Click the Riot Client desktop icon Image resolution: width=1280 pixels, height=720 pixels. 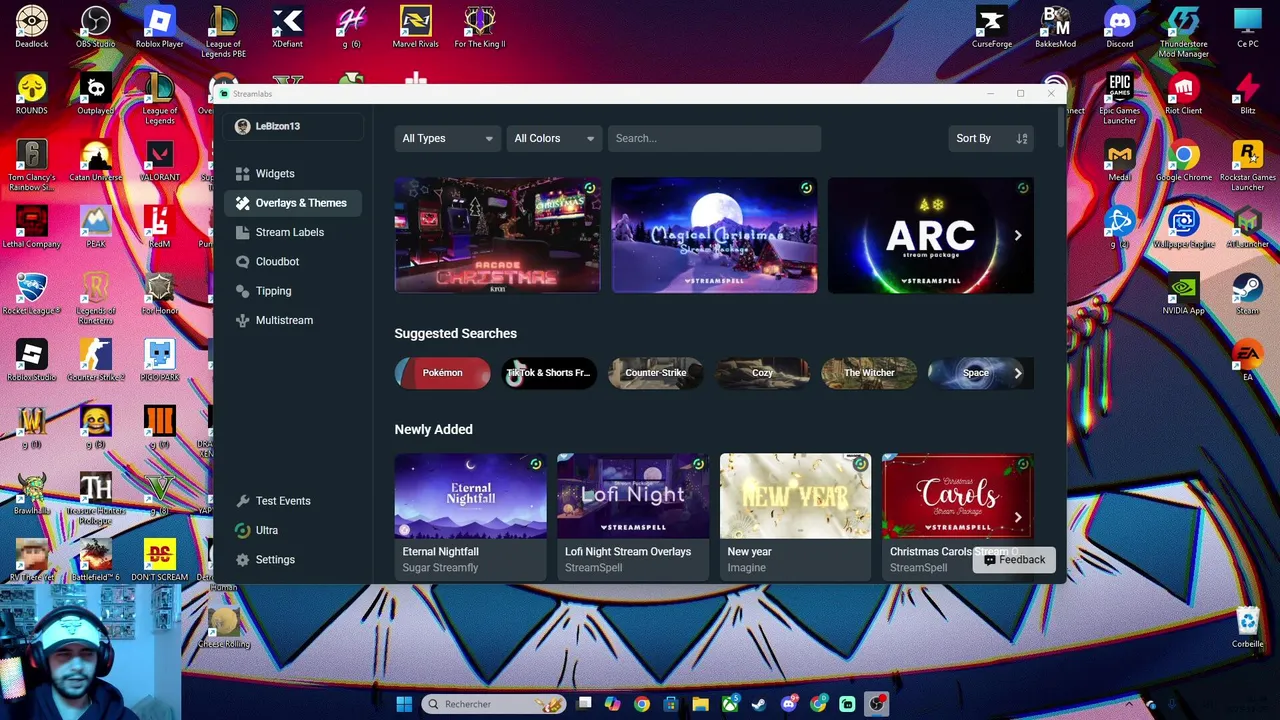click(x=1184, y=94)
